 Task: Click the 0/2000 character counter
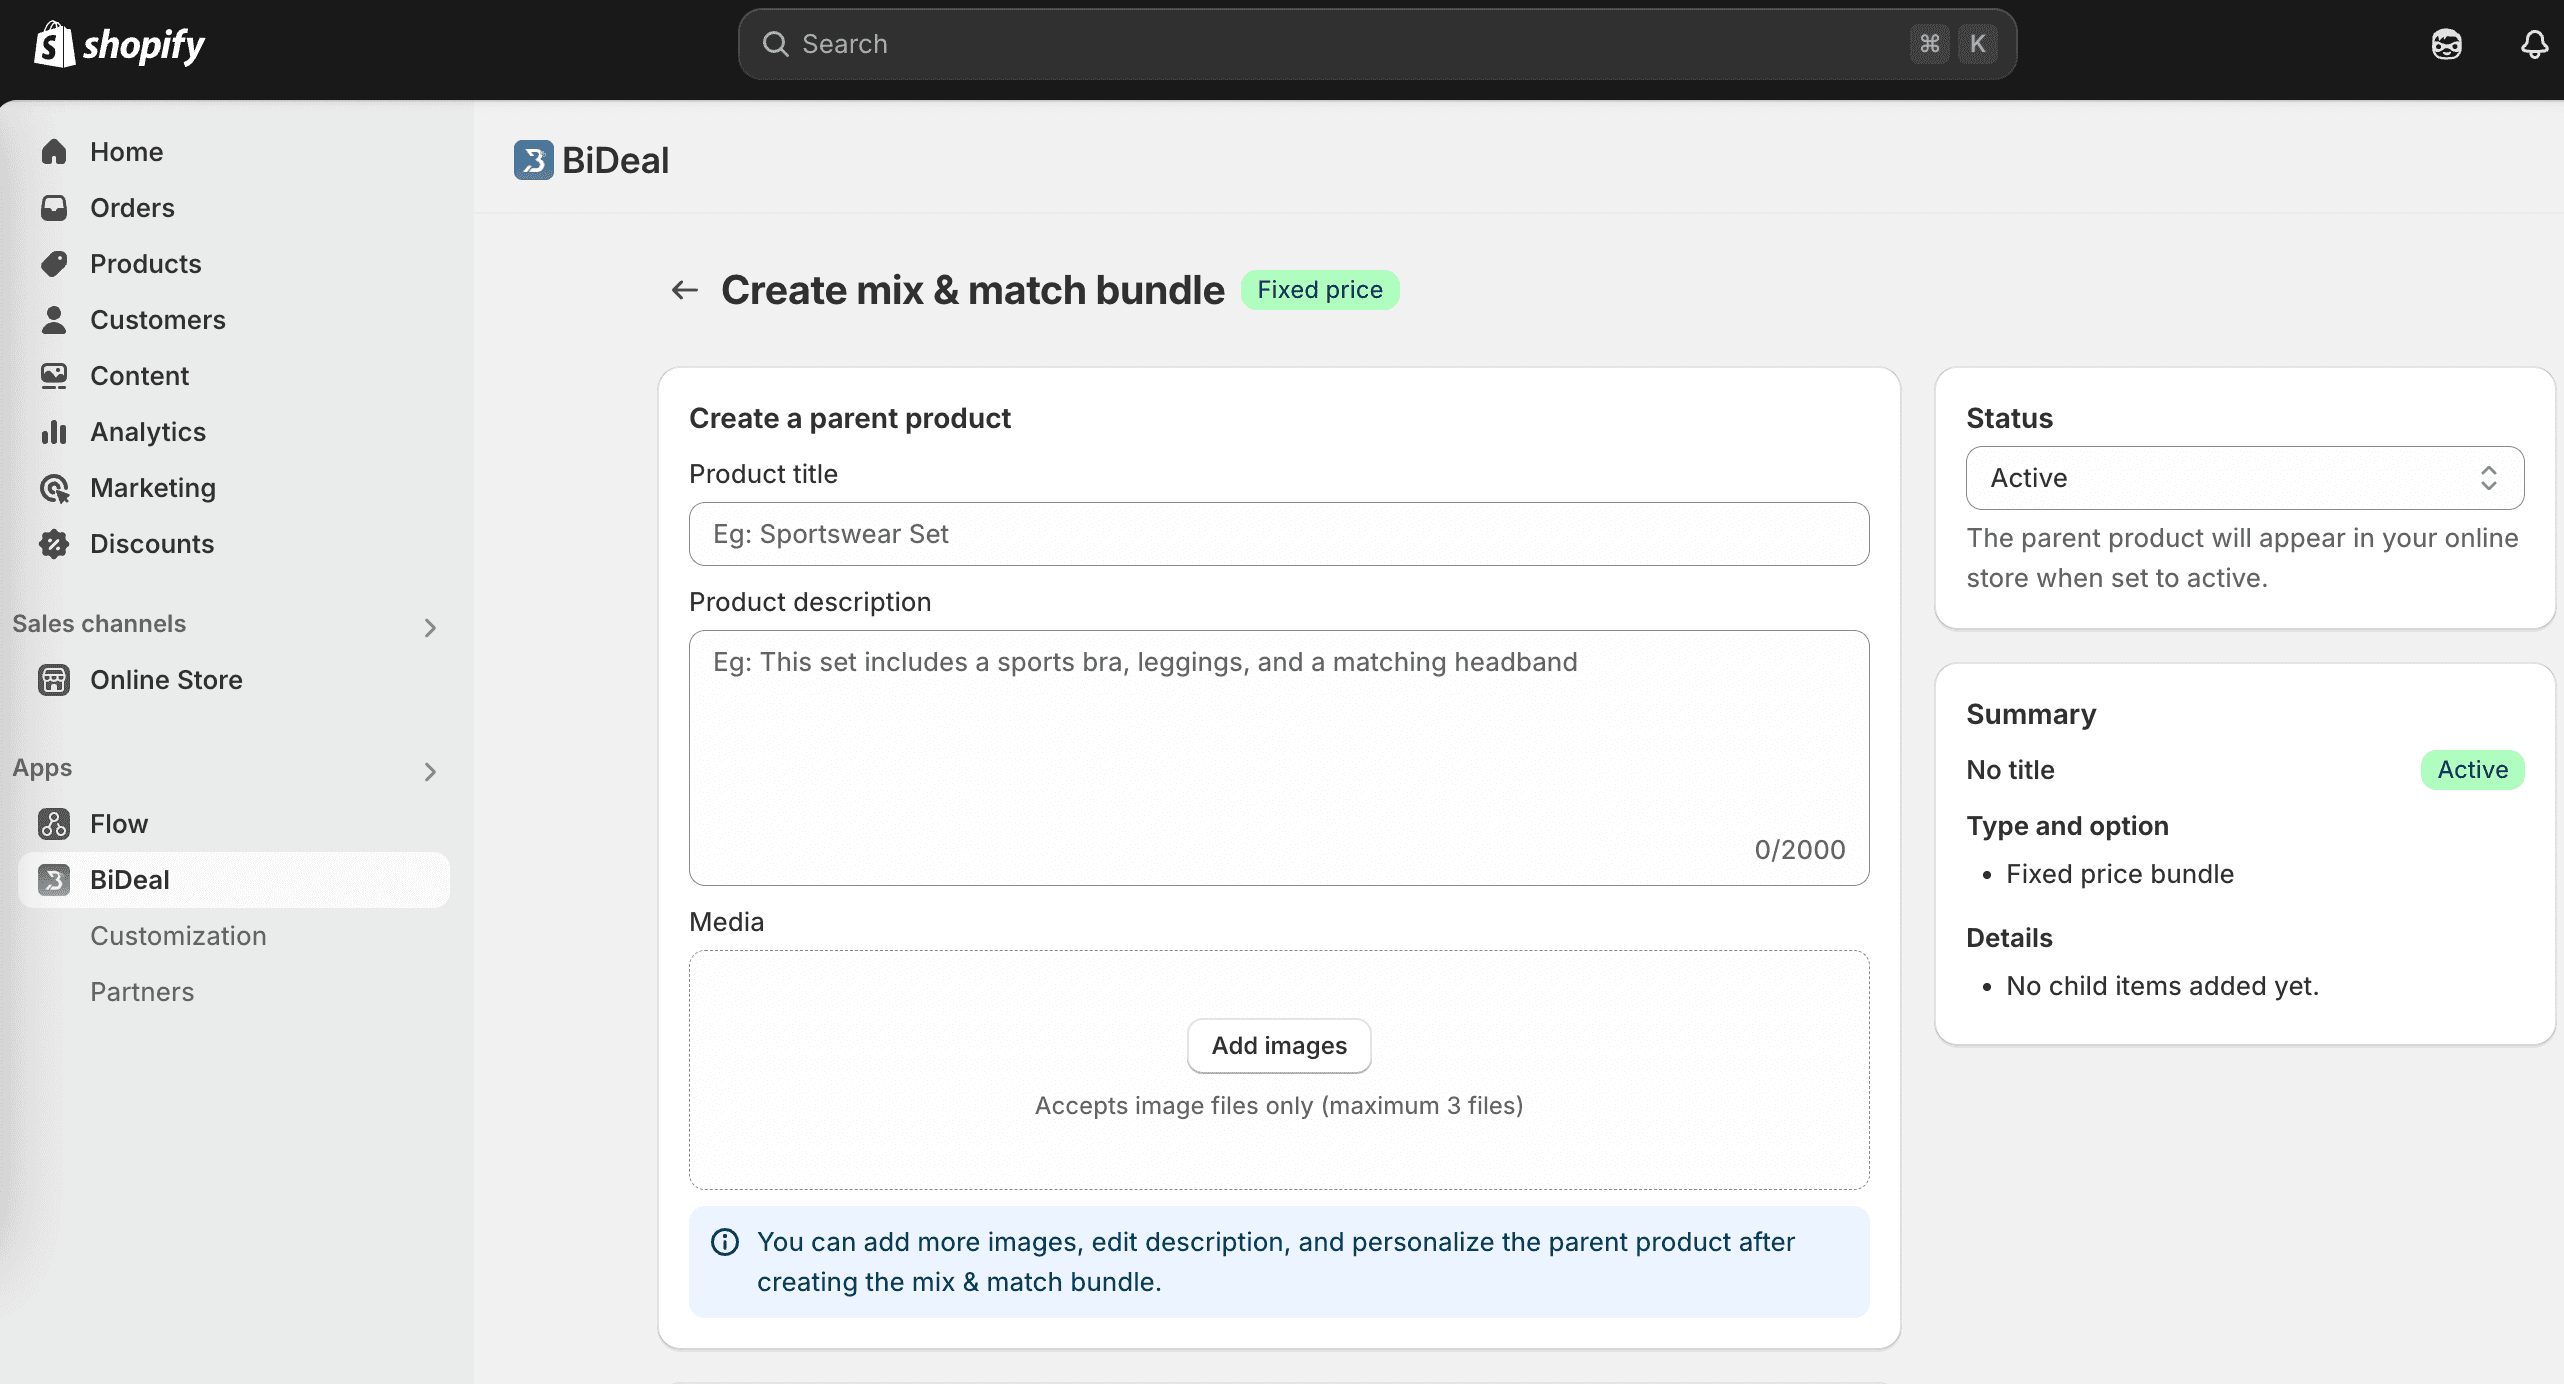[x=1799, y=849]
